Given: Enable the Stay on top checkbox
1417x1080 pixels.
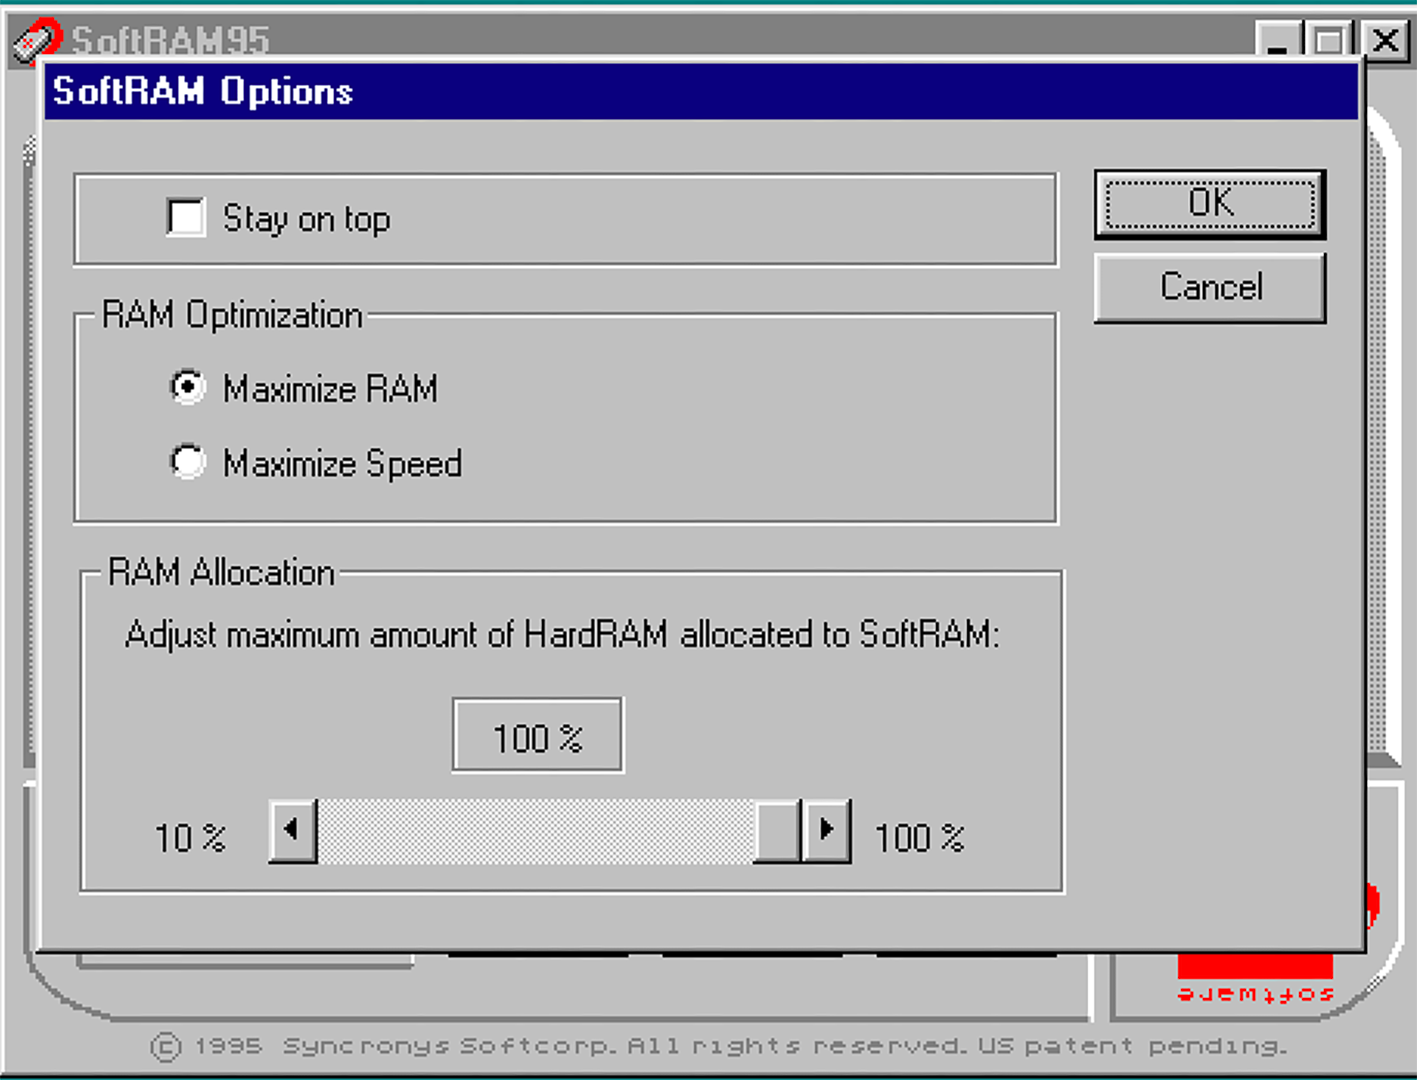Looking at the screenshot, I should point(186,217).
